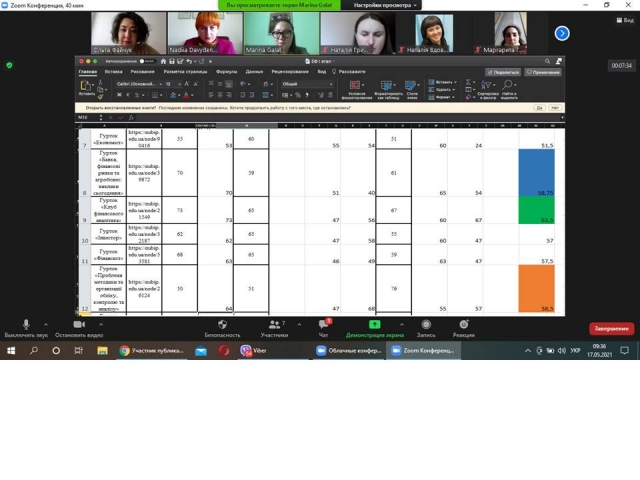Click Excel undo arrow icon
The image size is (640, 480).
[x=189, y=61]
